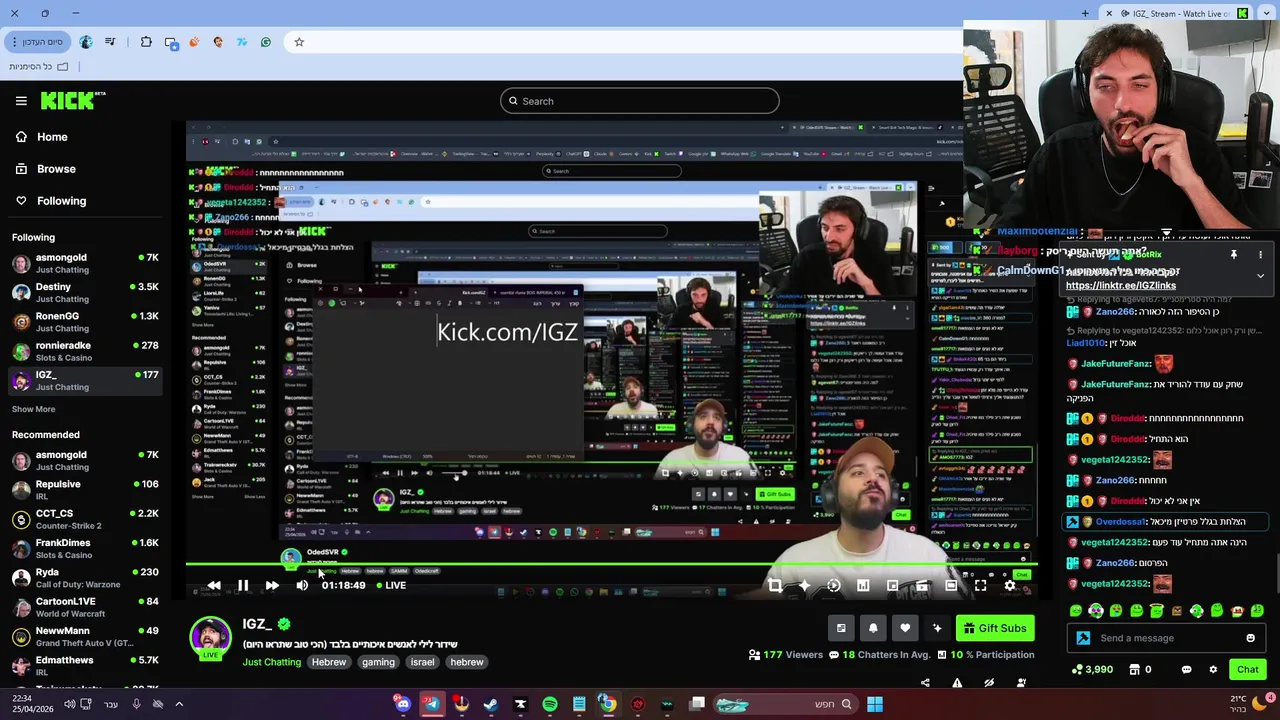Click the crop clip icon in player
This screenshot has width=1280, height=720.
[x=775, y=586]
